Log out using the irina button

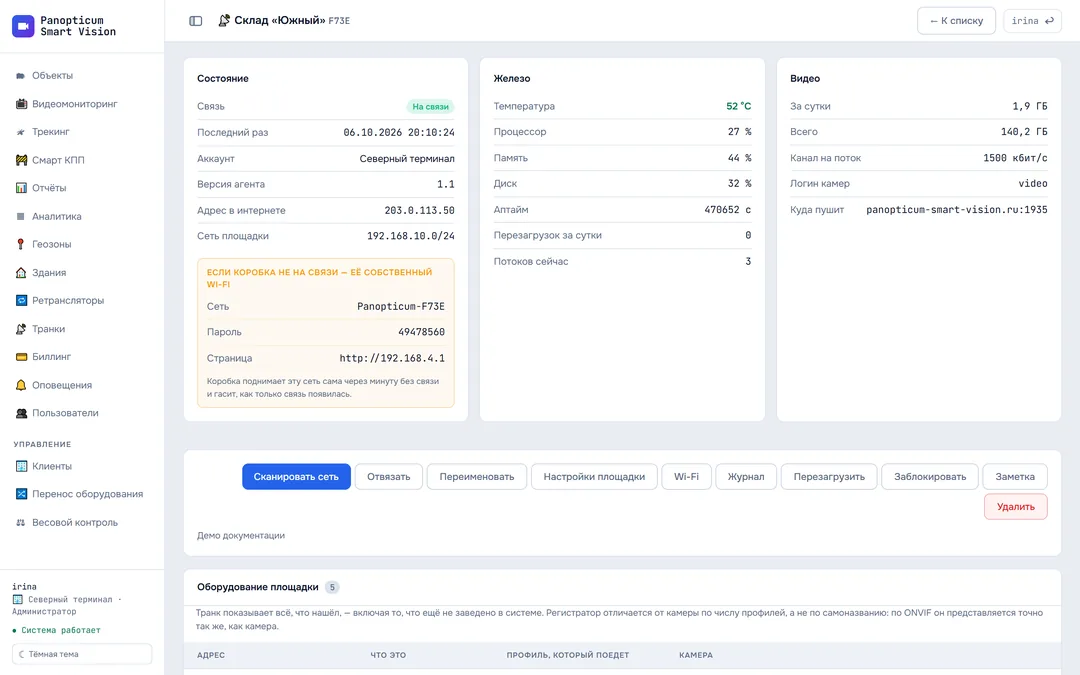1032,21
